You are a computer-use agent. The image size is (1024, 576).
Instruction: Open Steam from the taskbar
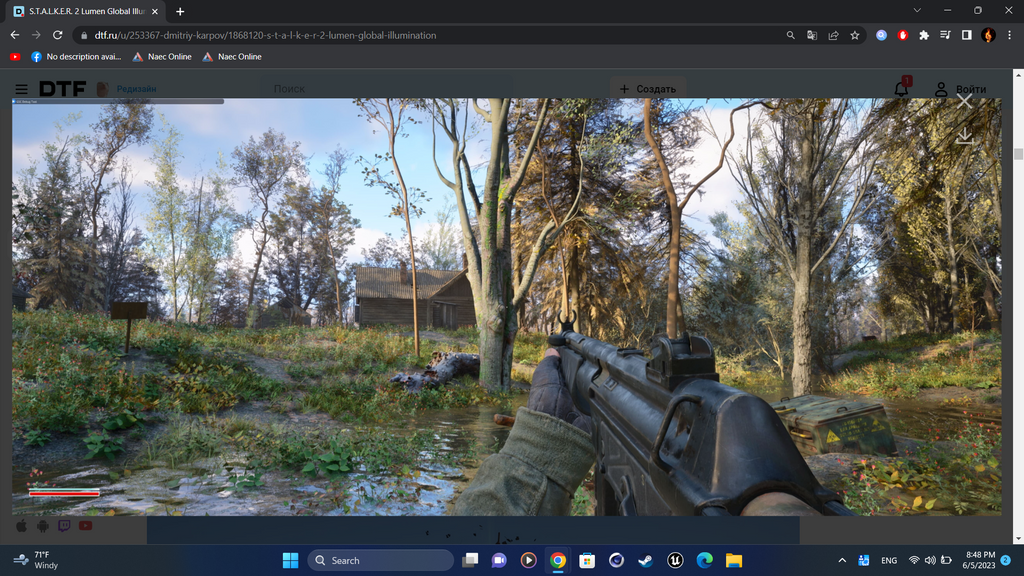click(645, 560)
